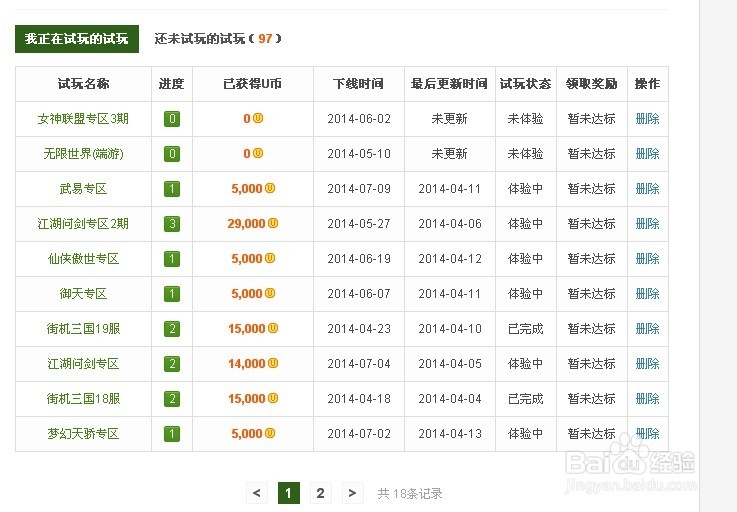Open 街机三国18服 trial link
Image resolution: width=737 pixels, height=512 pixels.
point(83,399)
